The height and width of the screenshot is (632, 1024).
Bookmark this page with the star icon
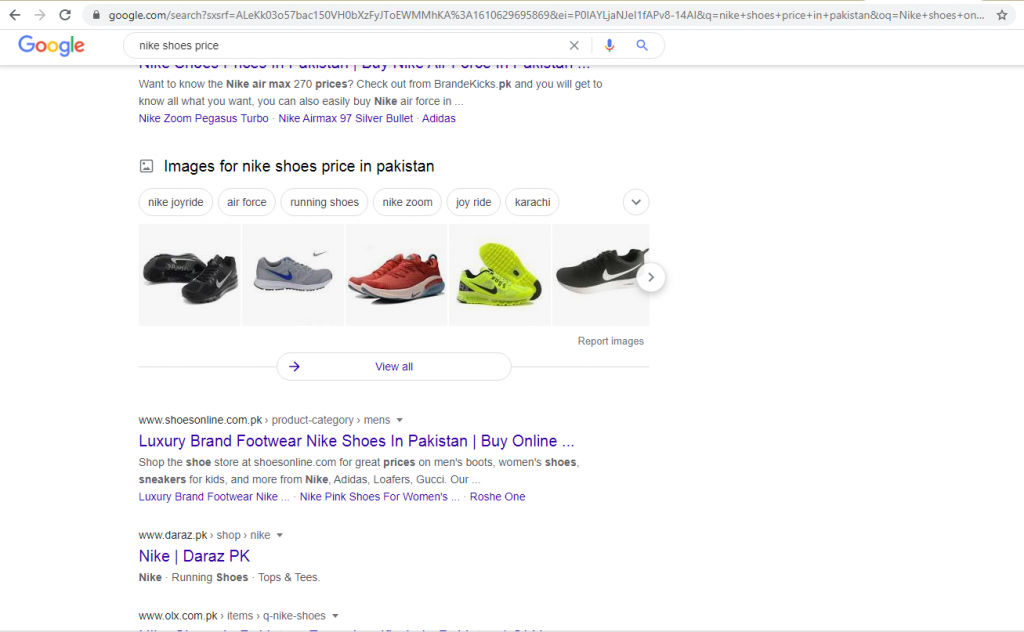pyautogui.click(x=1002, y=15)
